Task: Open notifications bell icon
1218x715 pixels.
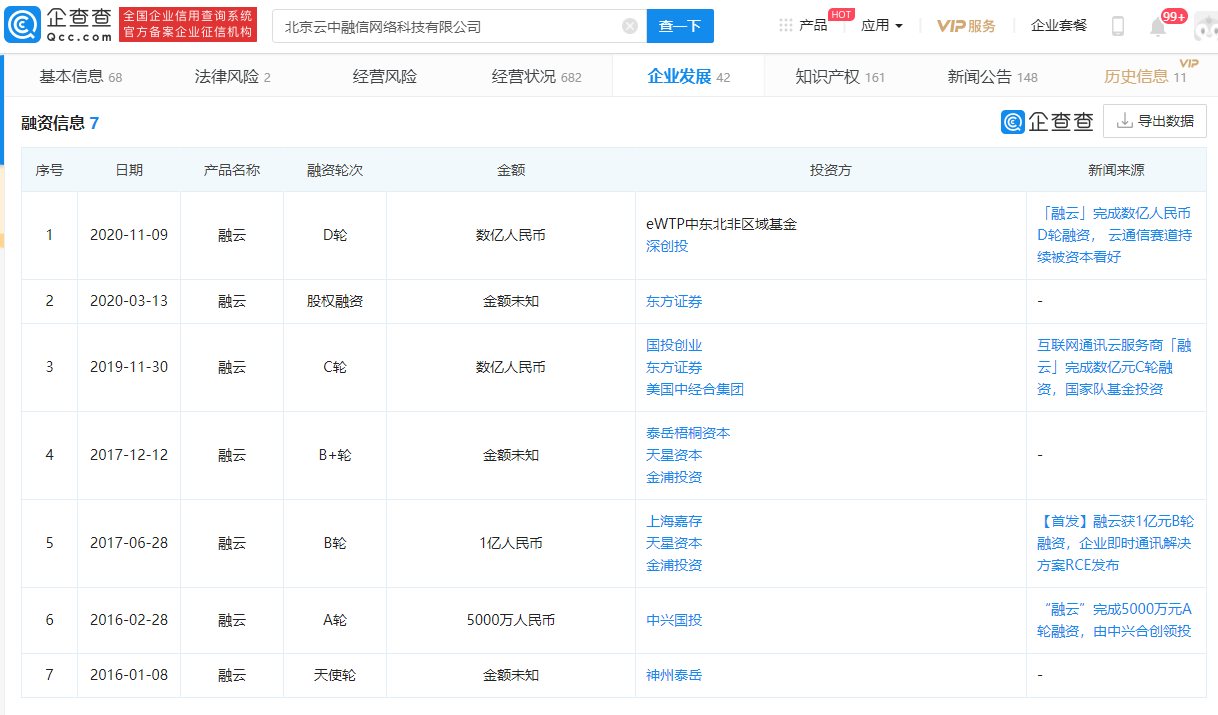Action: point(1157,27)
